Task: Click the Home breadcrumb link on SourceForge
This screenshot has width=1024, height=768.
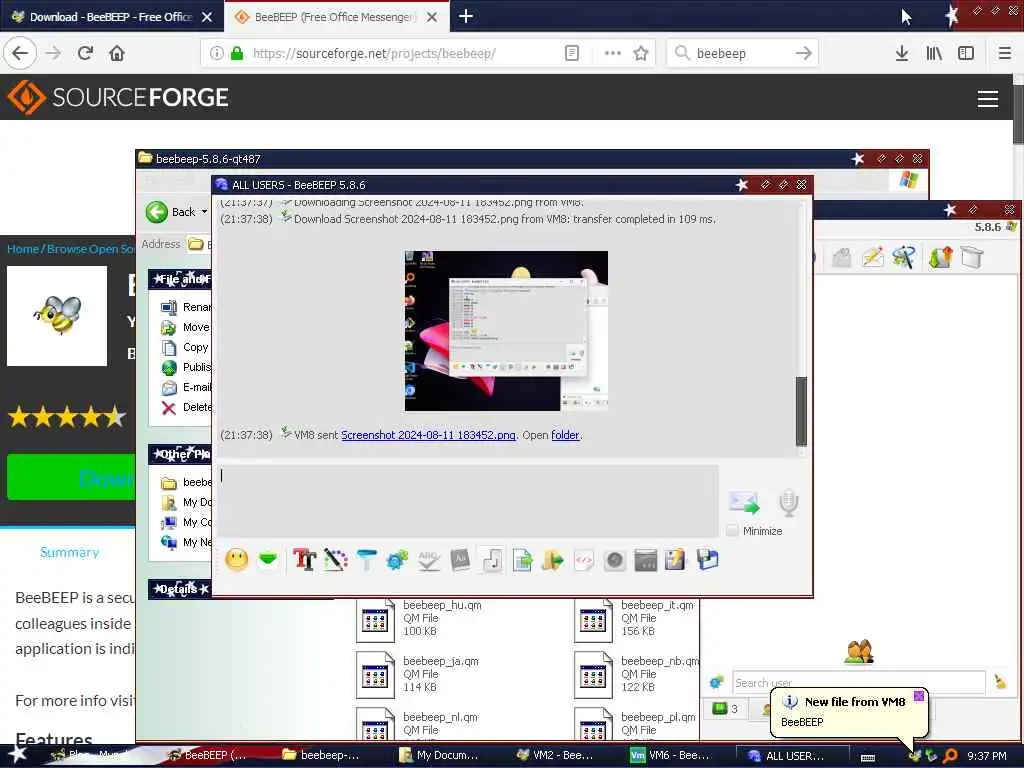Action: tap(23, 249)
